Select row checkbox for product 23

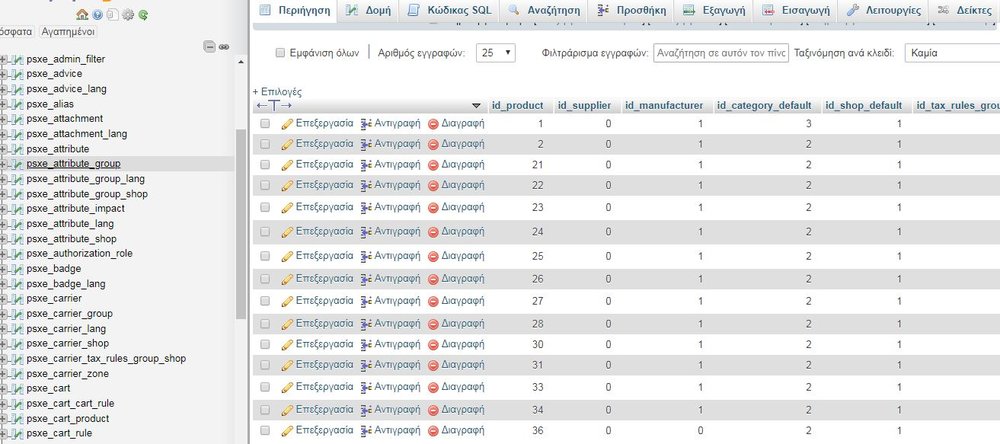(x=265, y=207)
